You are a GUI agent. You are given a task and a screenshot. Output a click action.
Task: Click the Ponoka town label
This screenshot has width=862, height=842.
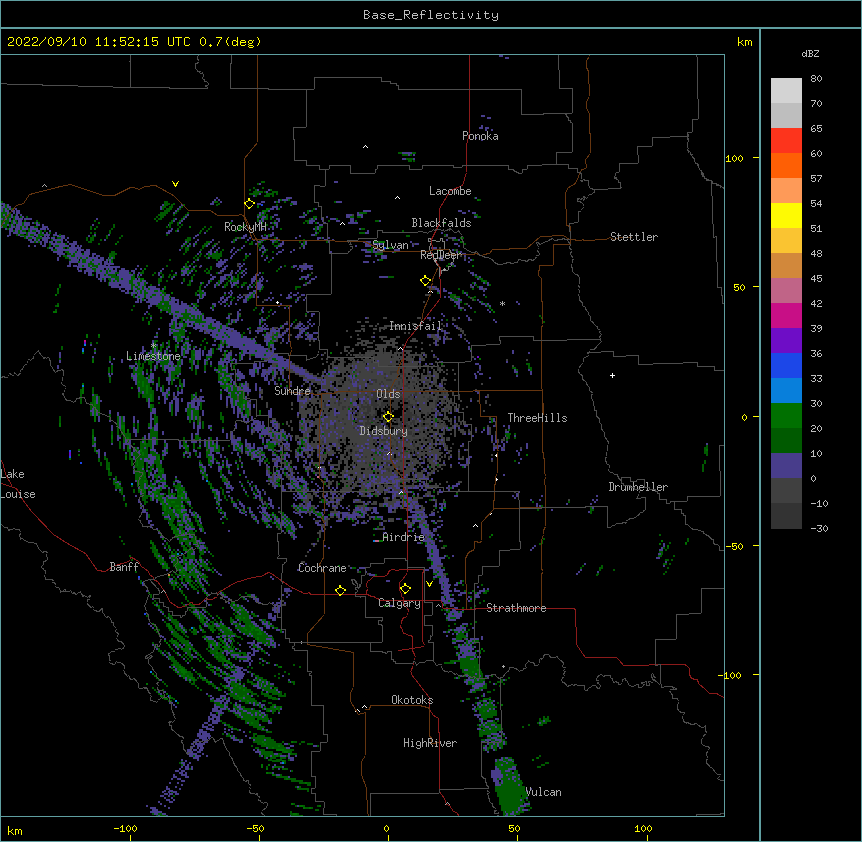coord(480,136)
